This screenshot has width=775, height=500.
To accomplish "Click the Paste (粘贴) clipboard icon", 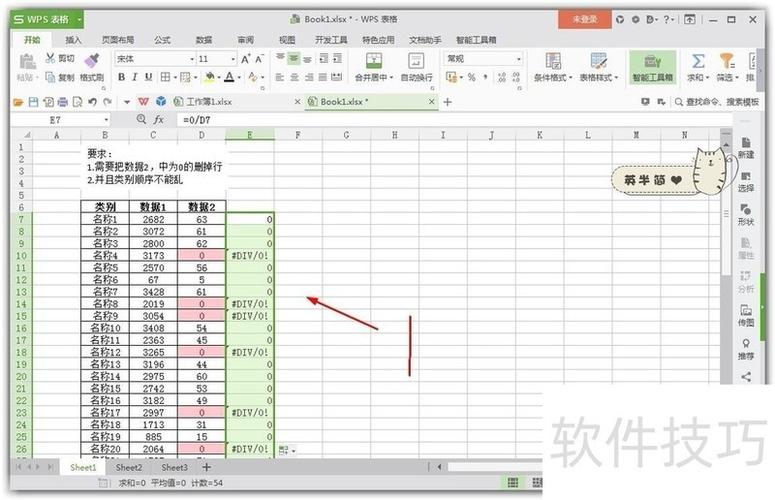I will (x=27, y=62).
